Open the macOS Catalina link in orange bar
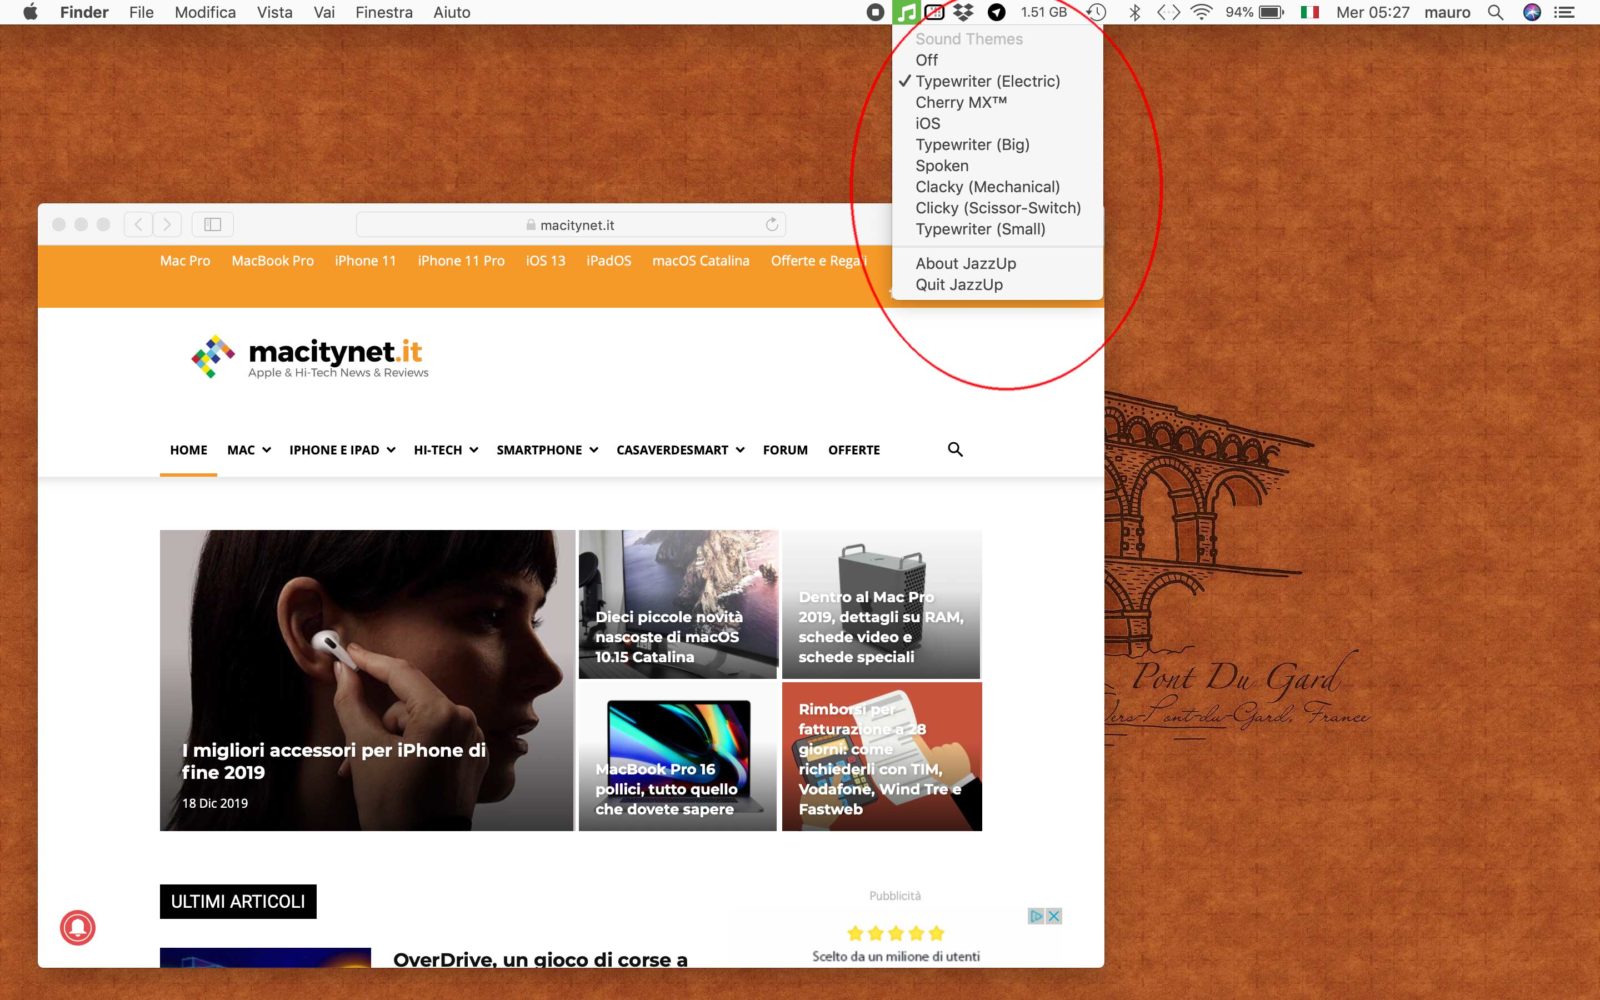Screen dimensions: 1600x1000 pyautogui.click(x=700, y=260)
